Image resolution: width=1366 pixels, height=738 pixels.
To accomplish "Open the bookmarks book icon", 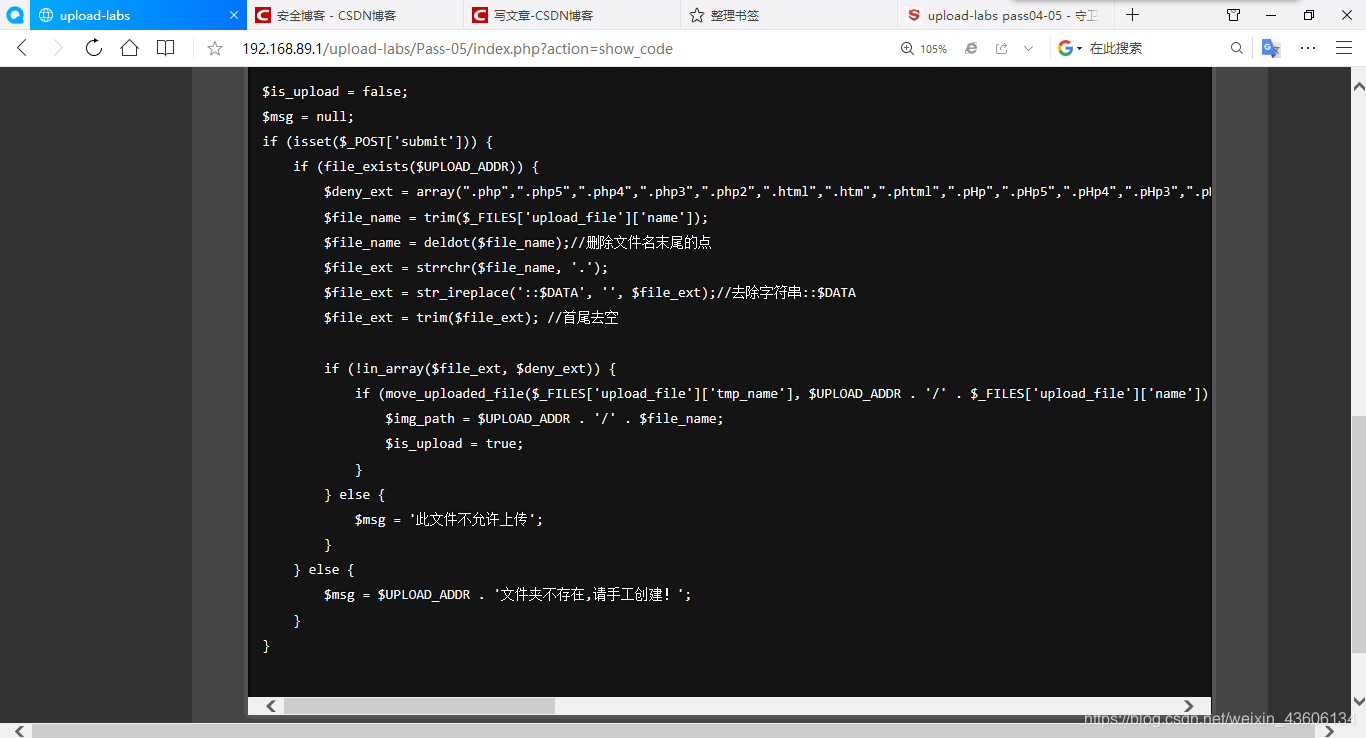I will point(165,48).
